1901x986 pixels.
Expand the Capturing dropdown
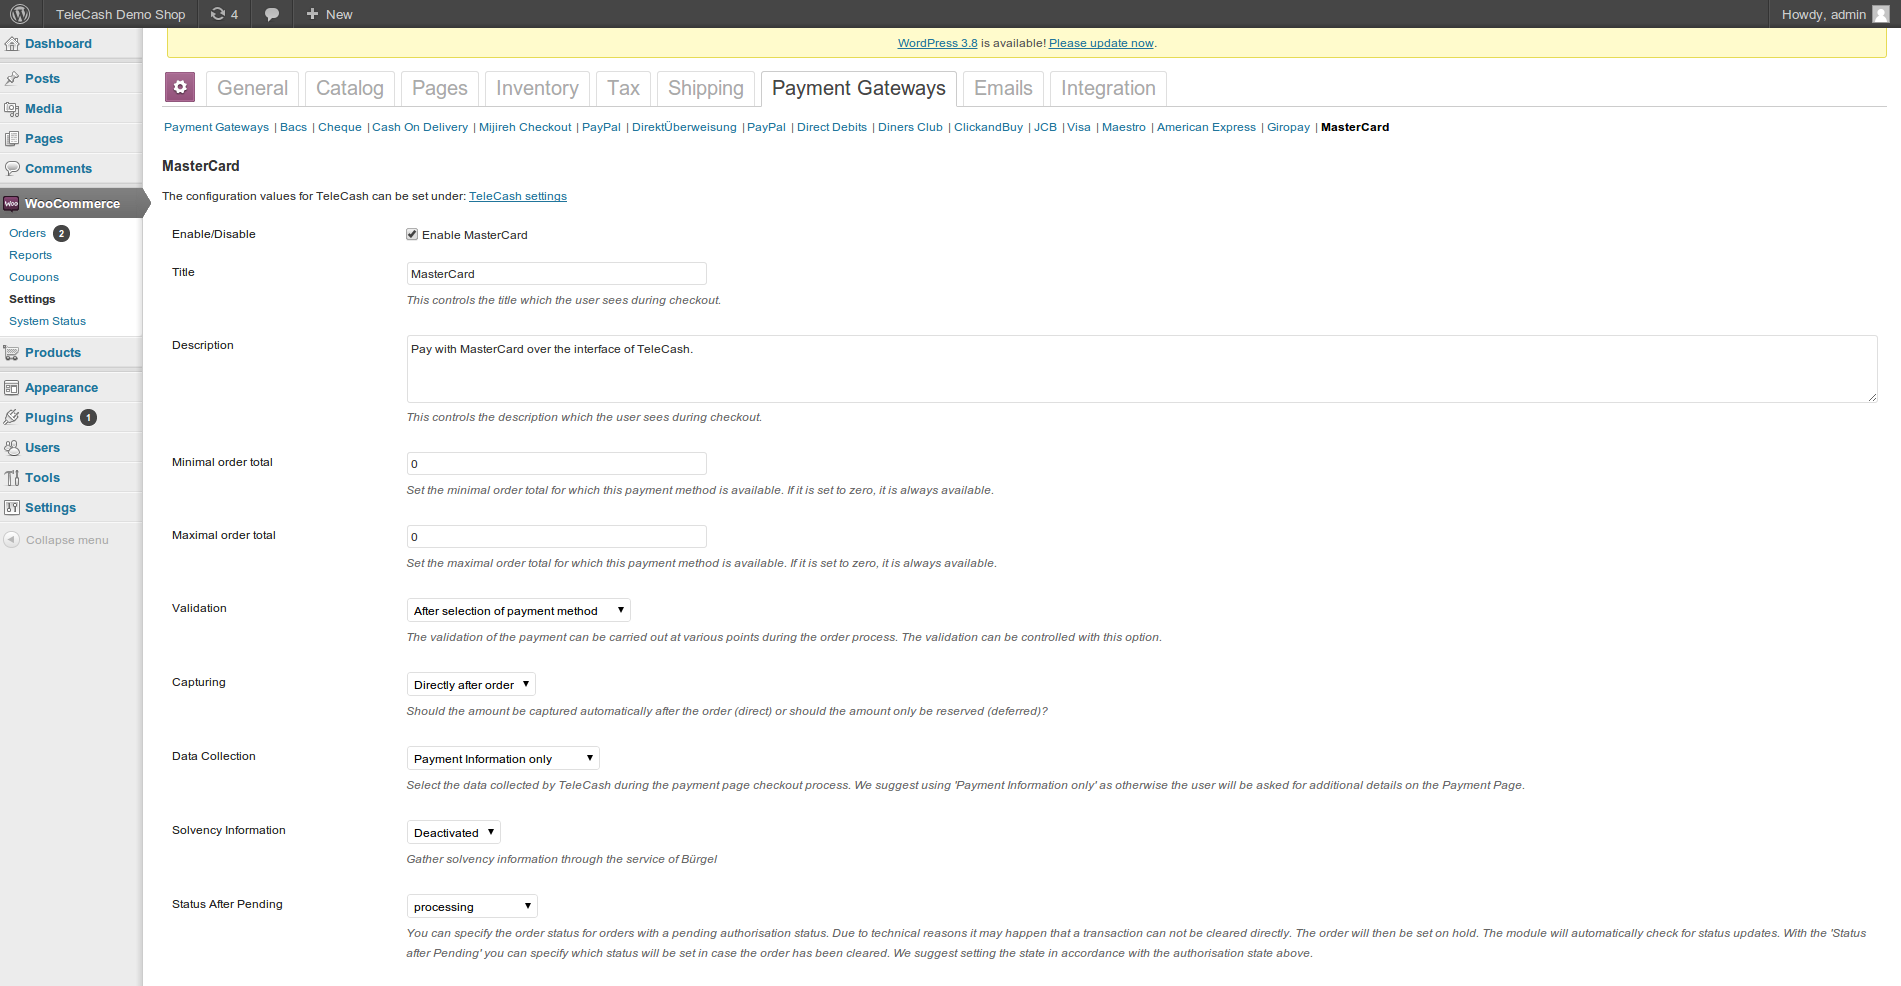pyautogui.click(x=471, y=684)
